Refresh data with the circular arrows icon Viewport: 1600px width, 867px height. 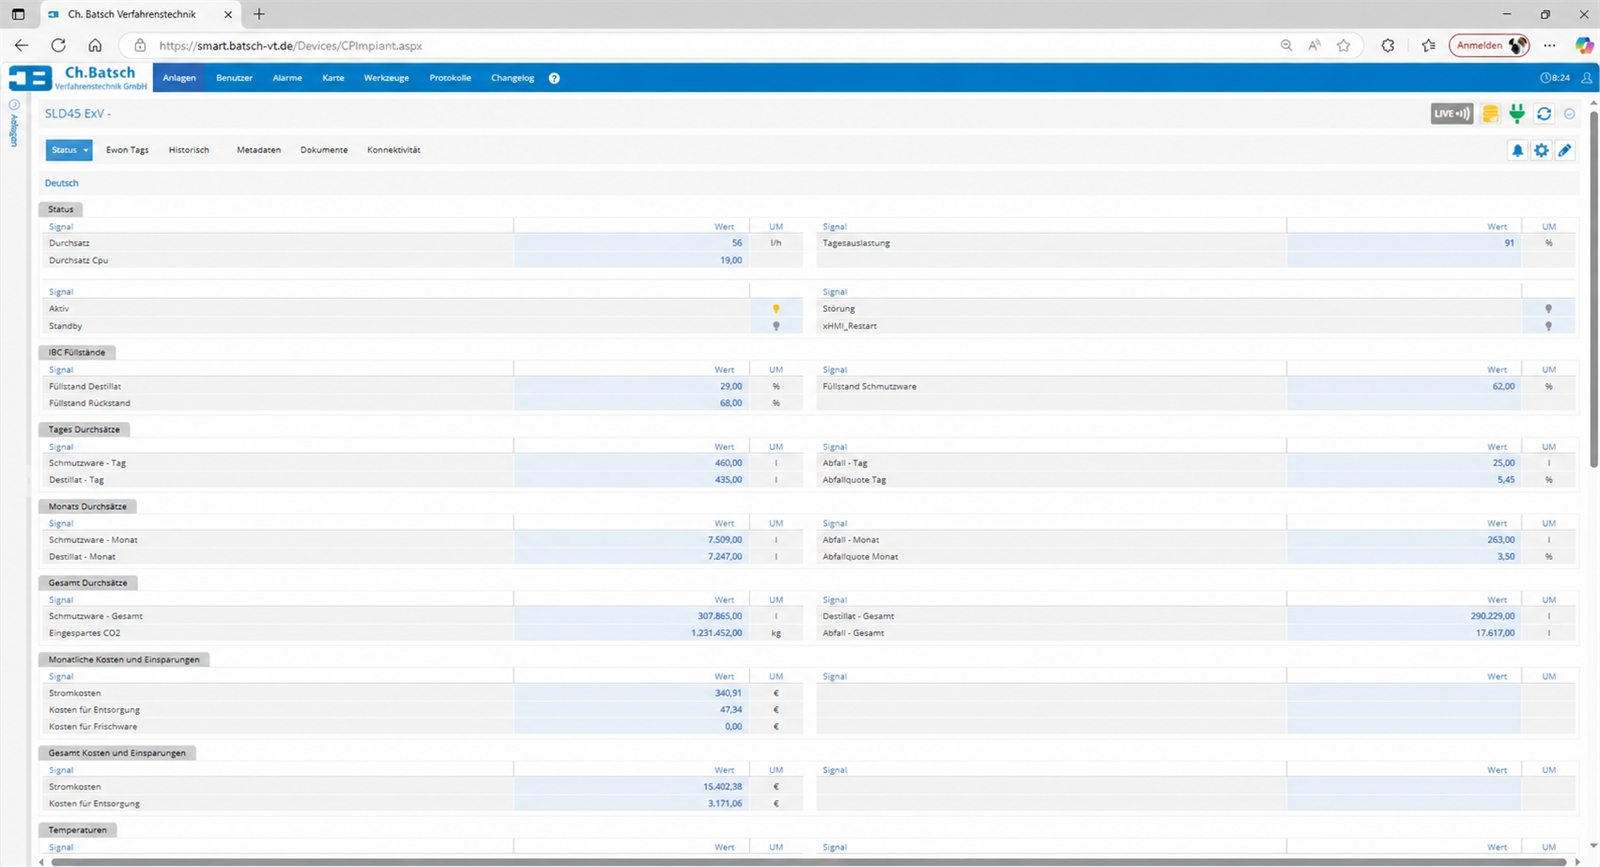pos(1544,113)
